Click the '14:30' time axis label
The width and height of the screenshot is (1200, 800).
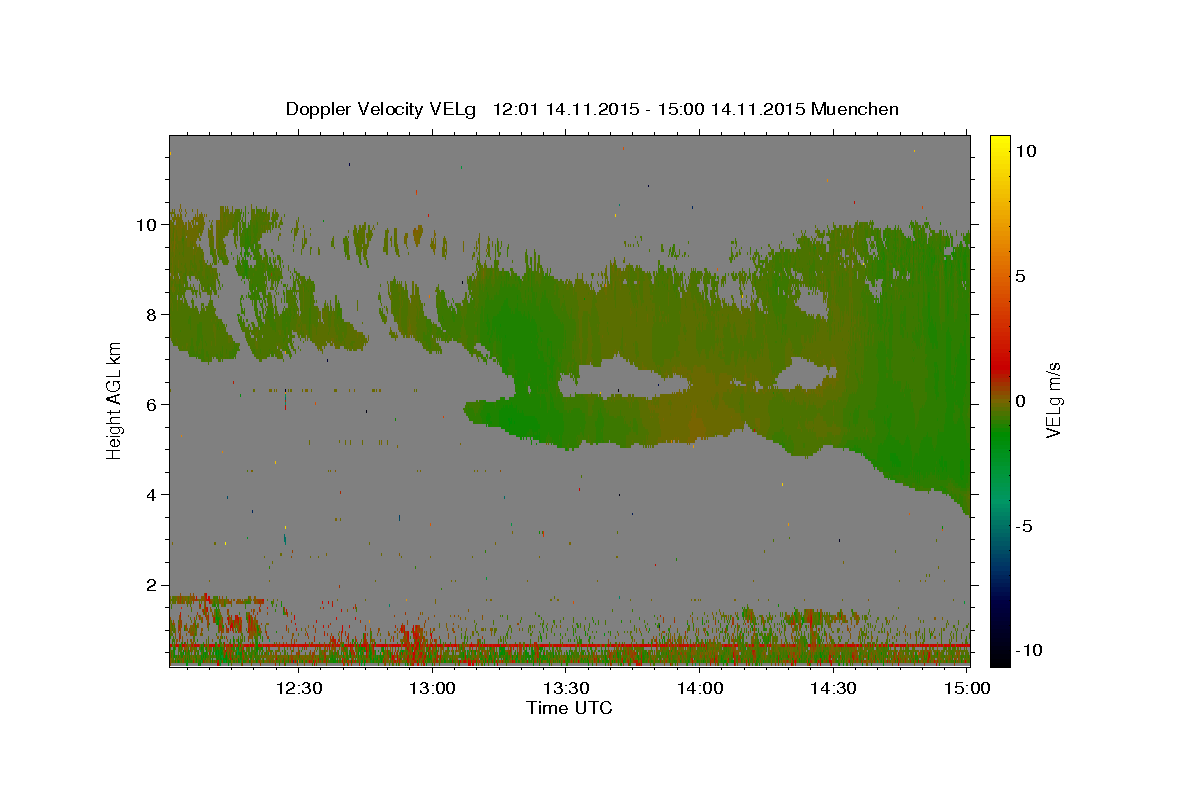pyautogui.click(x=833, y=688)
